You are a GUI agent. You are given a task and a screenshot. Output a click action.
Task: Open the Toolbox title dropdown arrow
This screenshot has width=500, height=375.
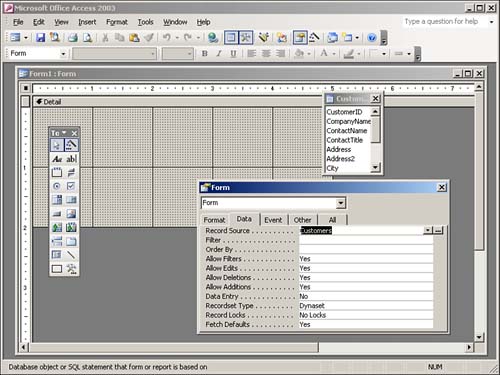pos(64,133)
